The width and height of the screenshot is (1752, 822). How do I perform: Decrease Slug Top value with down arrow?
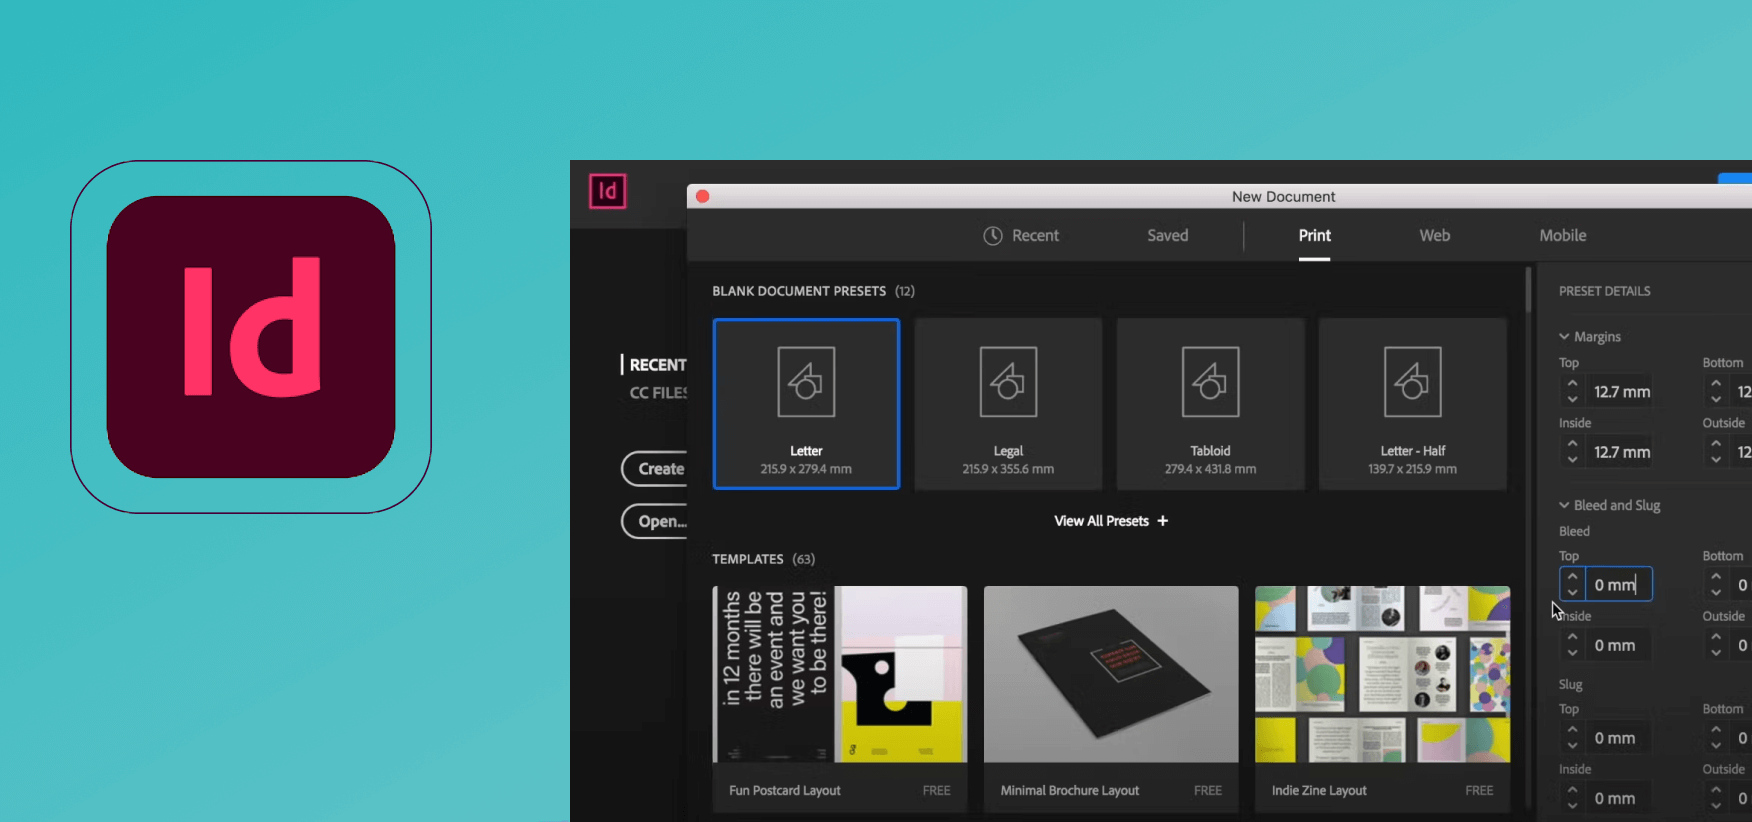1572,746
